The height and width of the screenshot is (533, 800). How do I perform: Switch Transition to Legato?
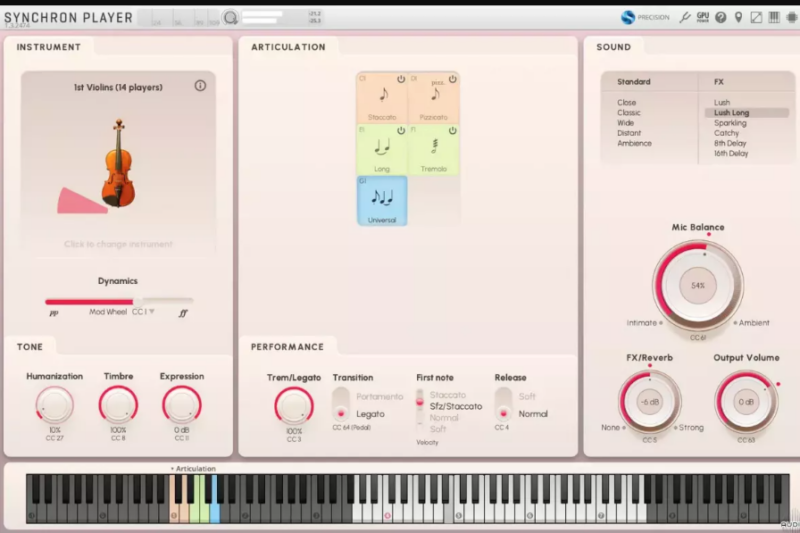click(370, 414)
